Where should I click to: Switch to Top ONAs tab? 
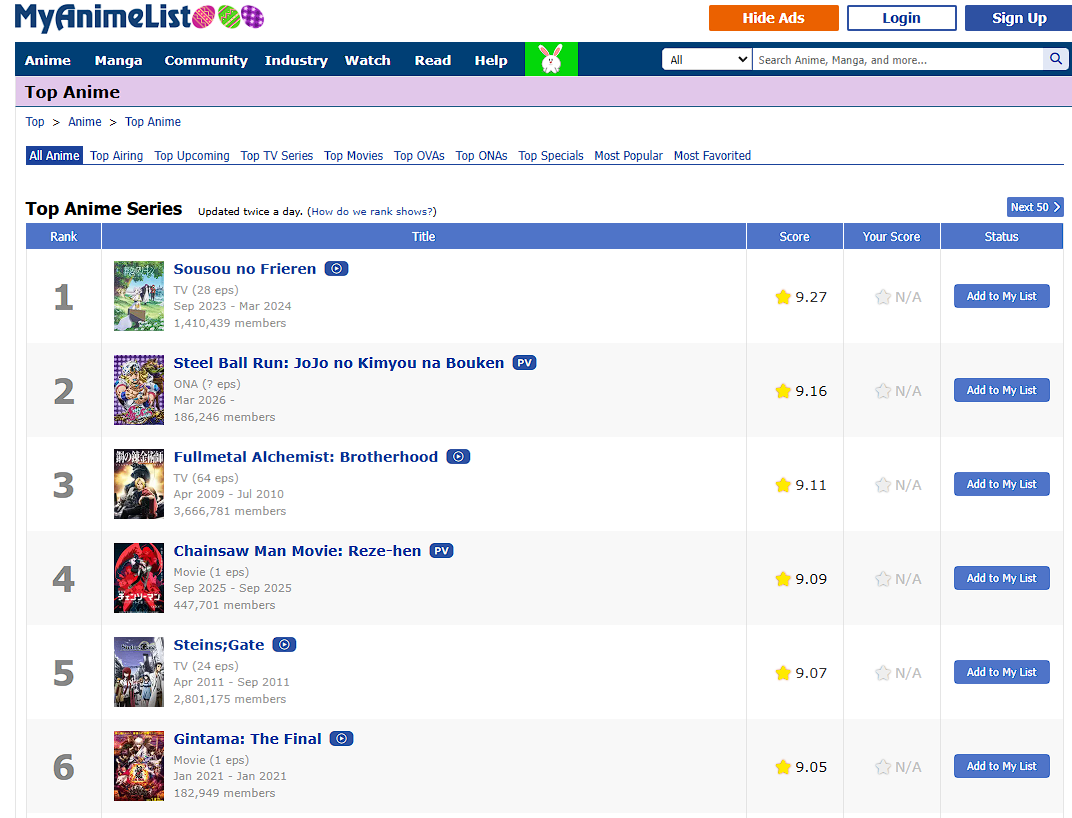481,155
